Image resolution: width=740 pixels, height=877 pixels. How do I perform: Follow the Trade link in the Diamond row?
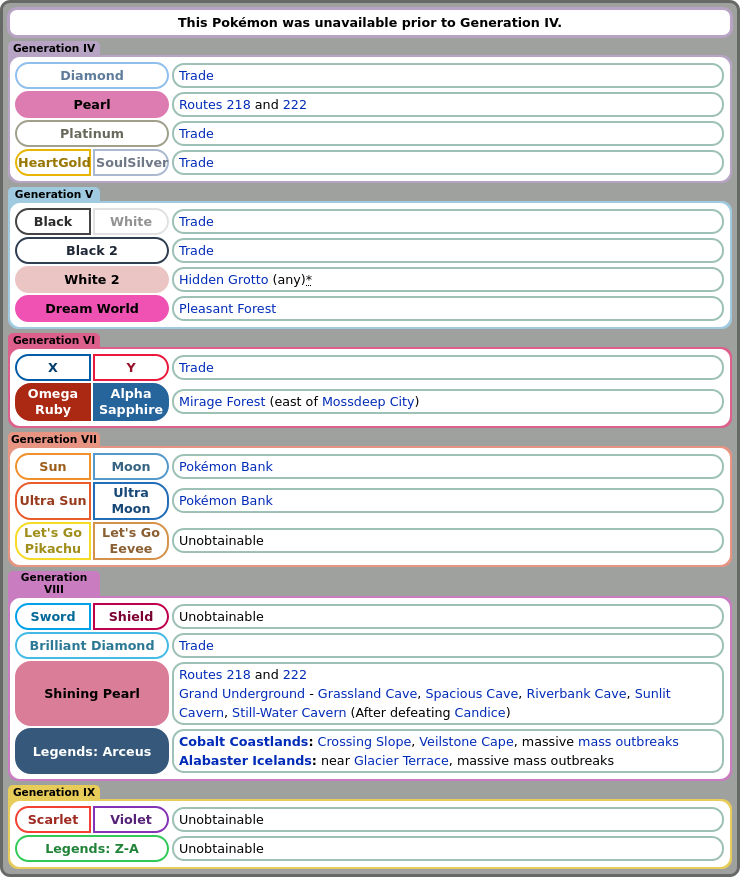tap(196, 76)
